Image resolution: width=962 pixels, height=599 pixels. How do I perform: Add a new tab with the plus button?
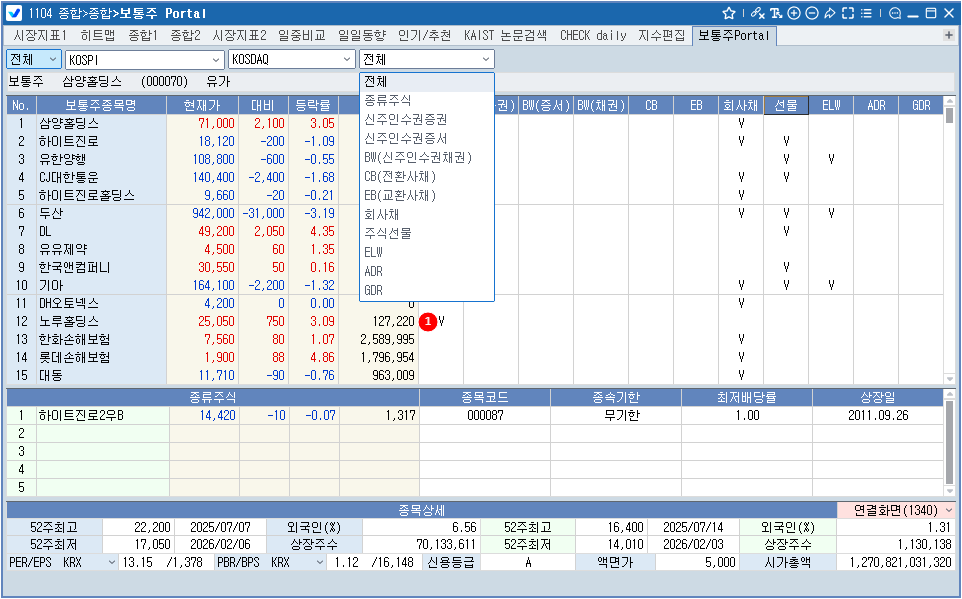(948, 35)
